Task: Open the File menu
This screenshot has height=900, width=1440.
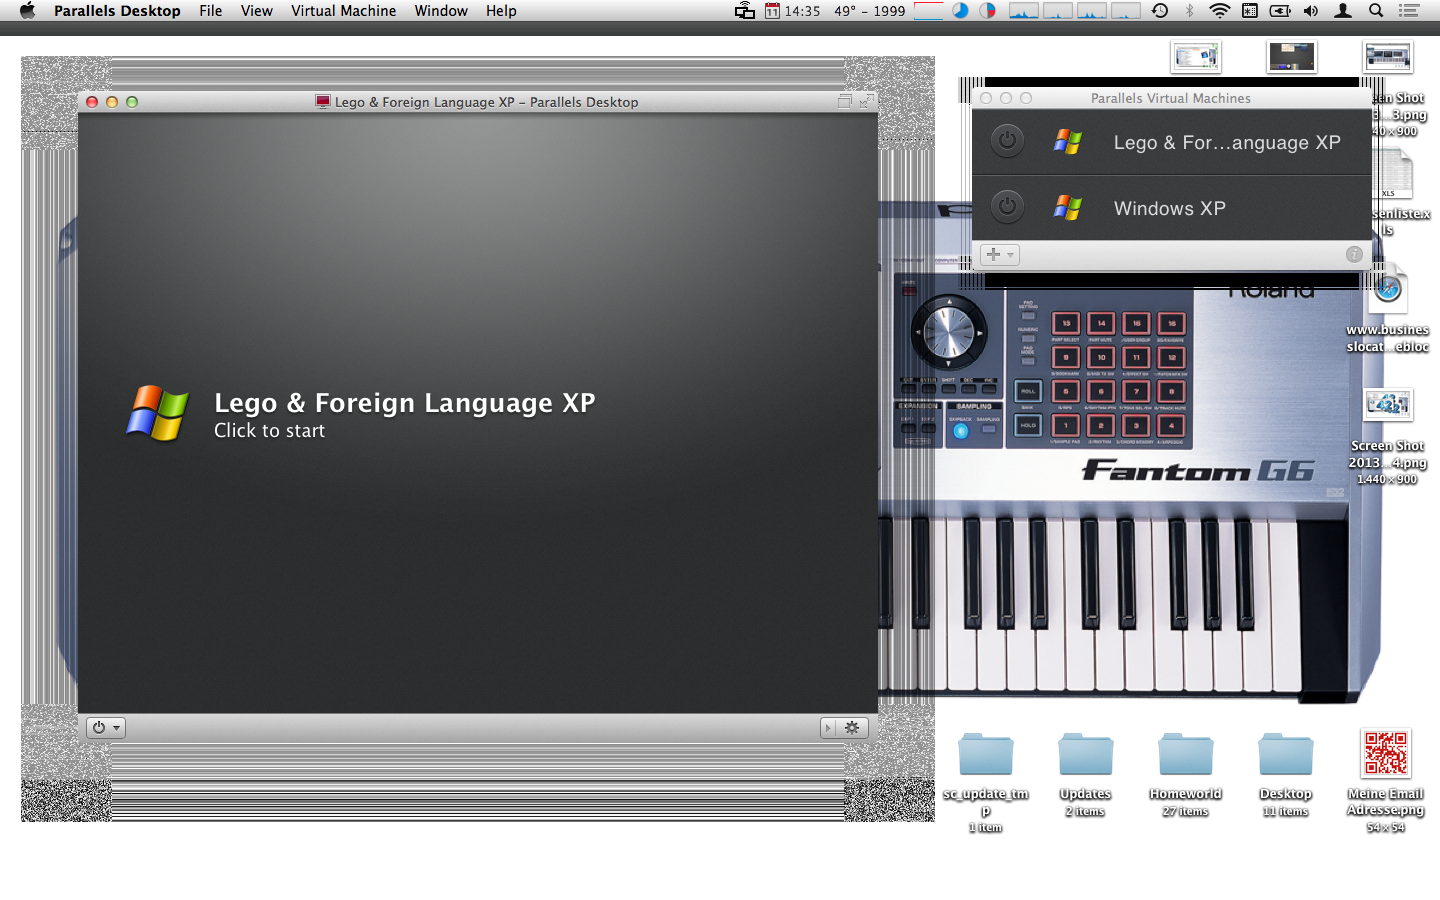Action: click(x=211, y=11)
